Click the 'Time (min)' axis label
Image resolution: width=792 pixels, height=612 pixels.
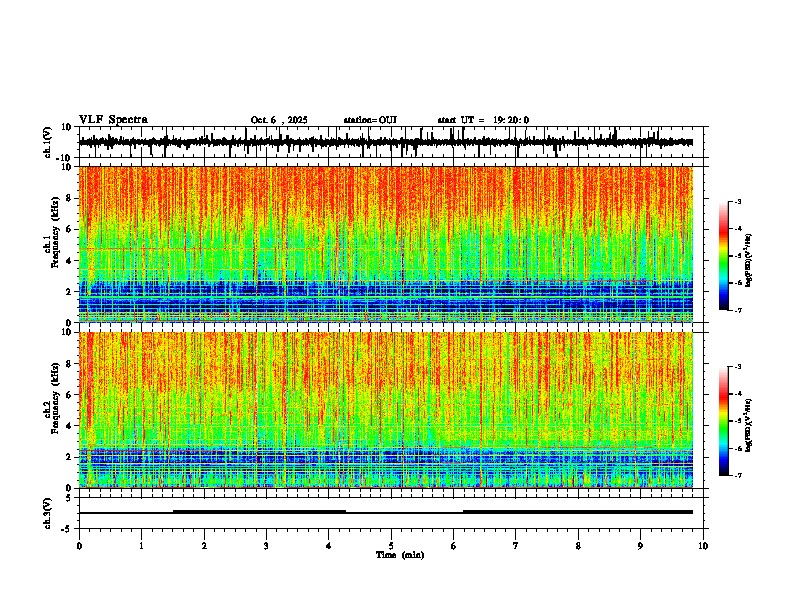pos(400,555)
